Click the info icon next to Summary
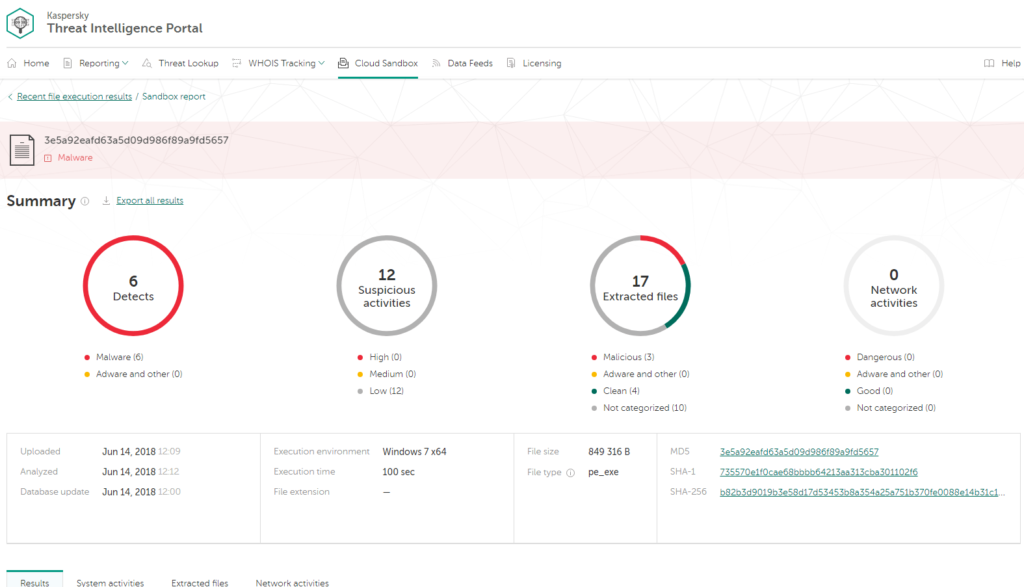Viewport: 1024px width, 587px height. pyautogui.click(x=85, y=201)
